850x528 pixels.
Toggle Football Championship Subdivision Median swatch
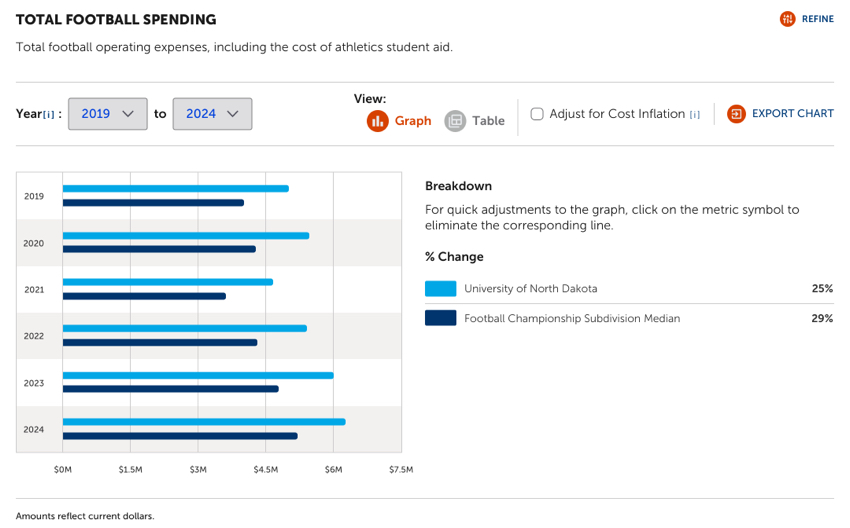(440, 319)
